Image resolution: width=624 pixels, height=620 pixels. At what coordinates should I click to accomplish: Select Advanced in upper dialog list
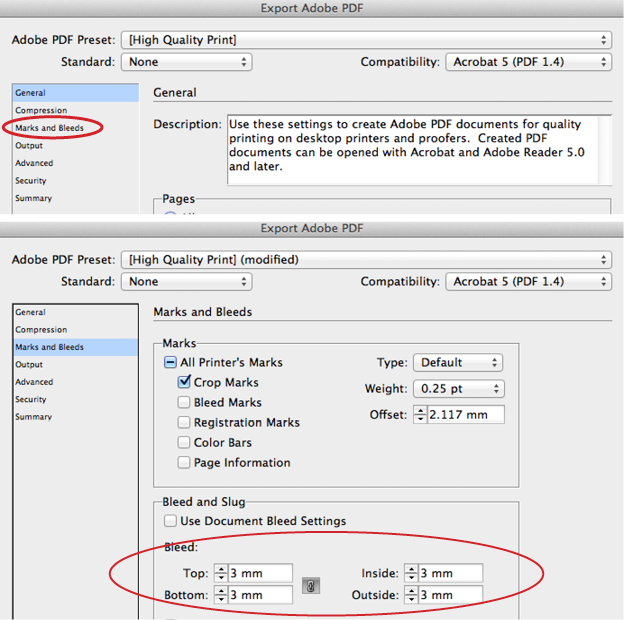click(76, 163)
